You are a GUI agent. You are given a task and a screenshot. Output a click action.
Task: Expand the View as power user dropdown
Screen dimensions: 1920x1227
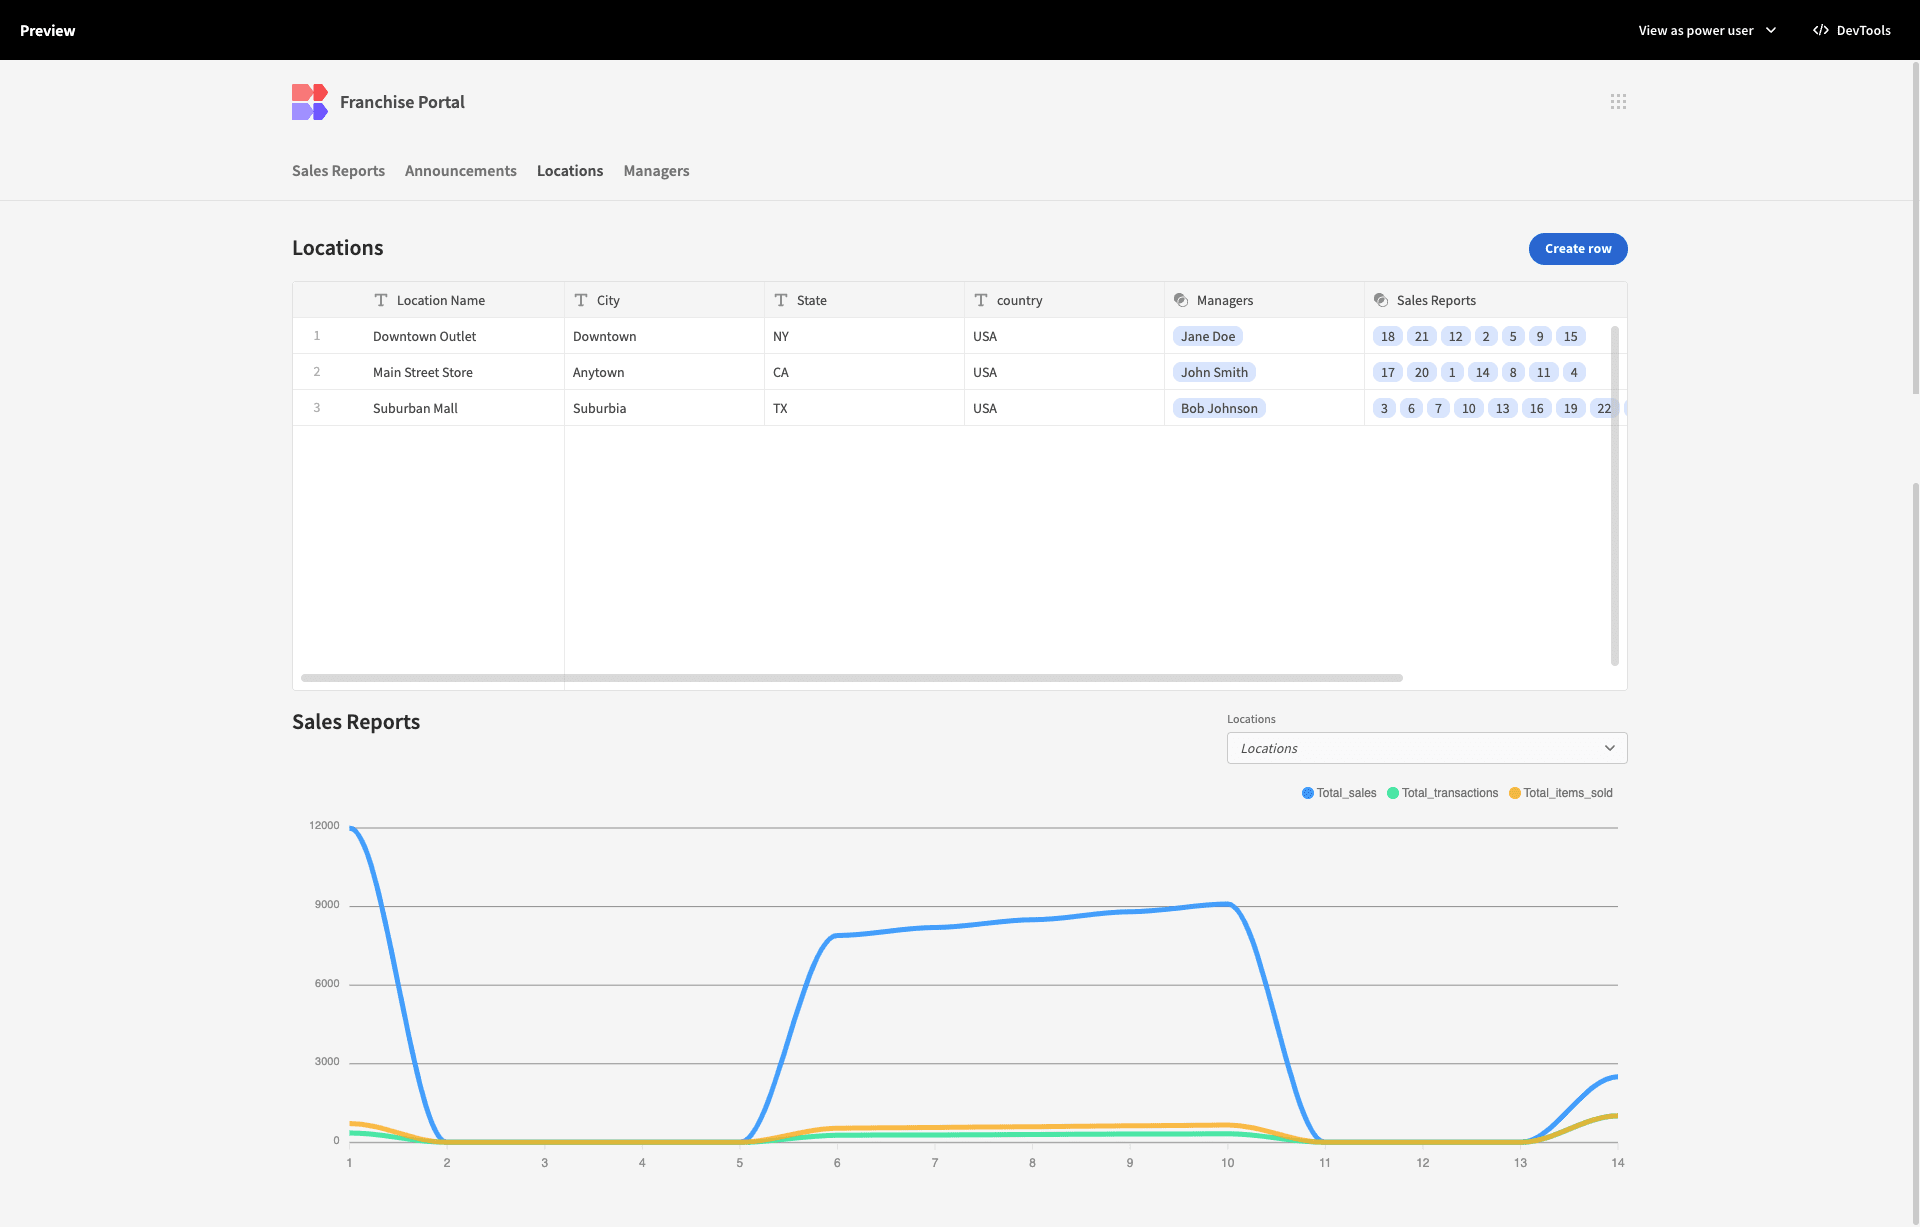1707,30
